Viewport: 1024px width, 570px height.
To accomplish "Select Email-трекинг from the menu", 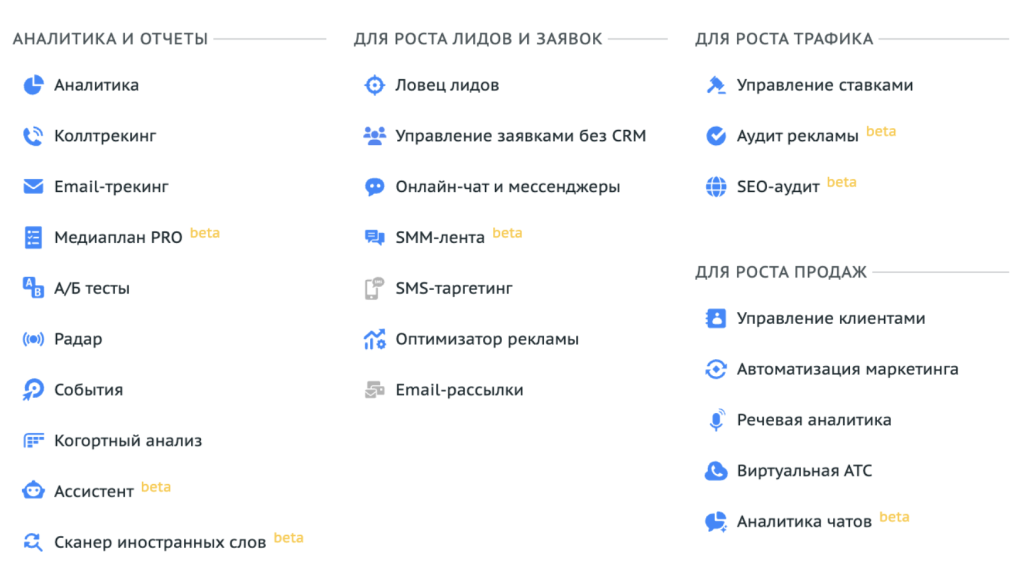I will [x=111, y=187].
